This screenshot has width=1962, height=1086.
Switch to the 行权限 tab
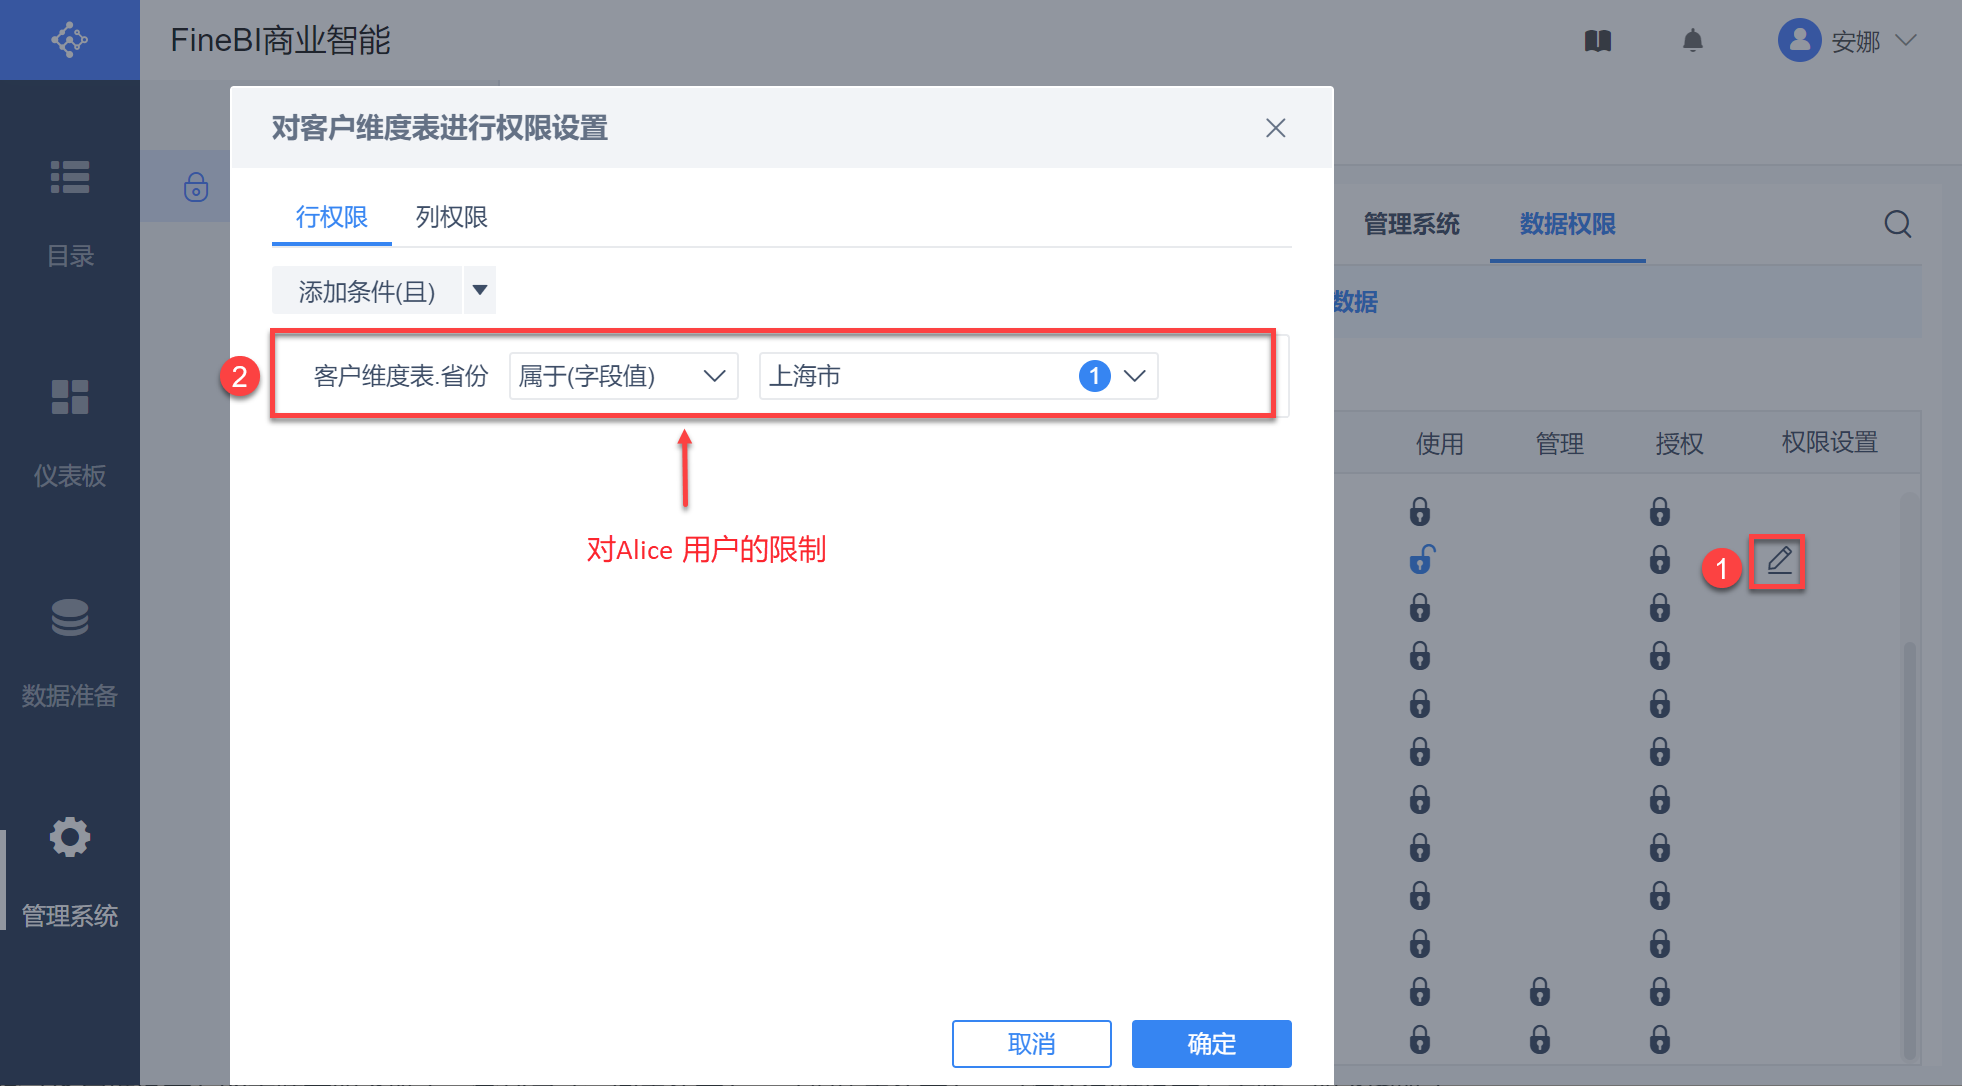point(331,217)
